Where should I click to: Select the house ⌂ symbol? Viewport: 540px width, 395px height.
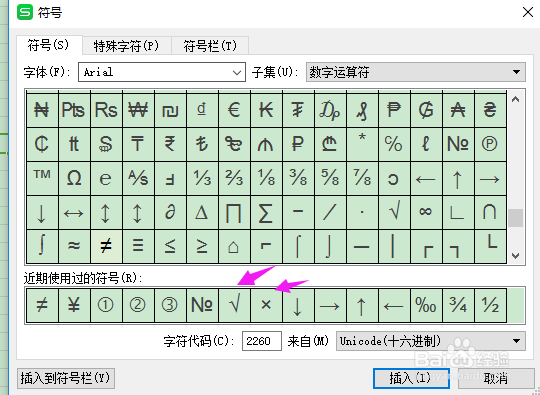(234, 247)
